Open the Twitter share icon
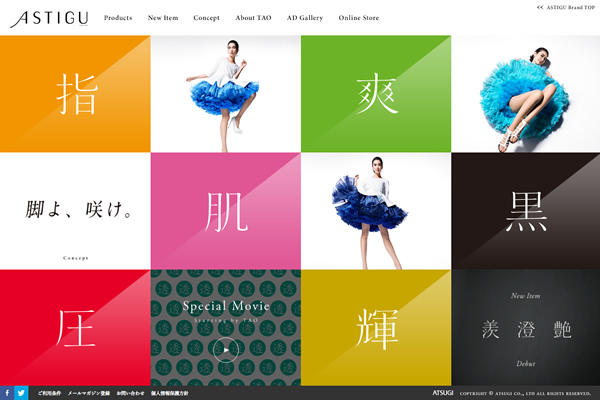This screenshot has width=600, height=400. (x=21, y=393)
